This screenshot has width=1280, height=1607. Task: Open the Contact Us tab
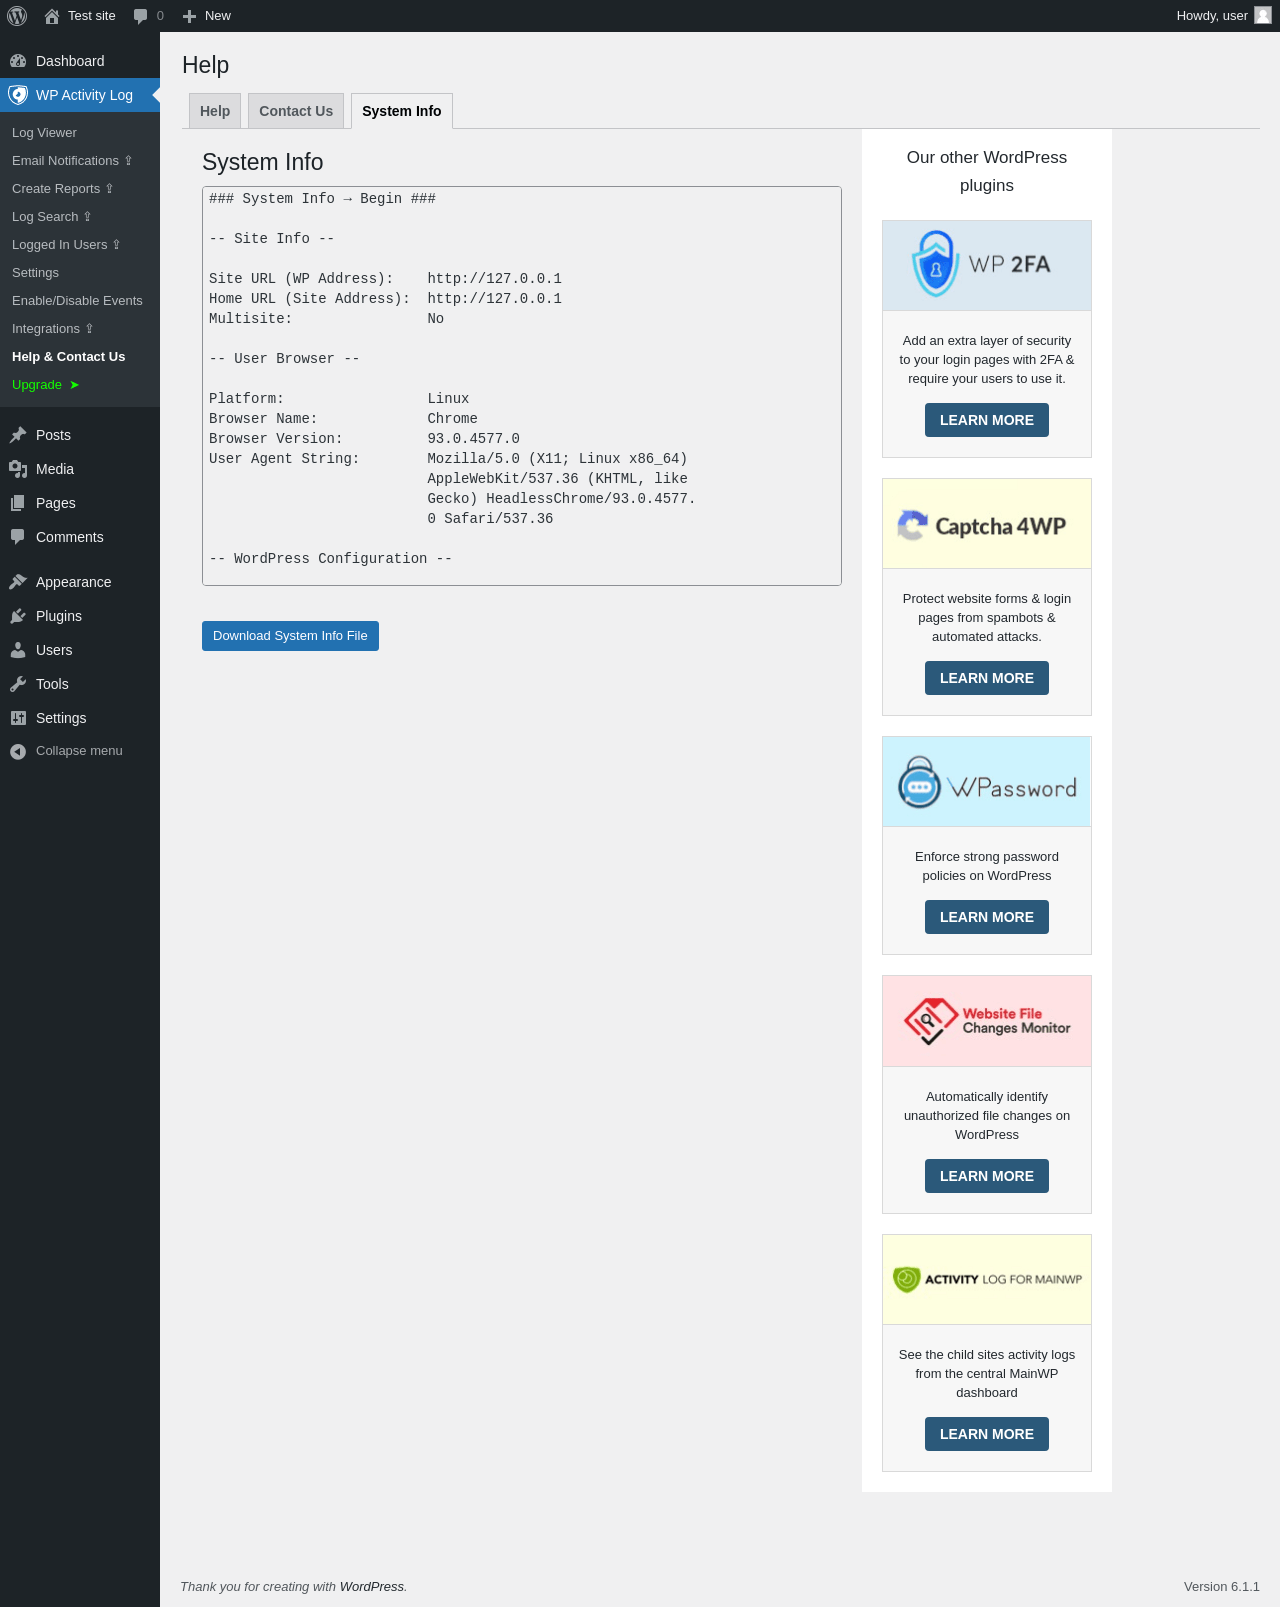pos(296,111)
